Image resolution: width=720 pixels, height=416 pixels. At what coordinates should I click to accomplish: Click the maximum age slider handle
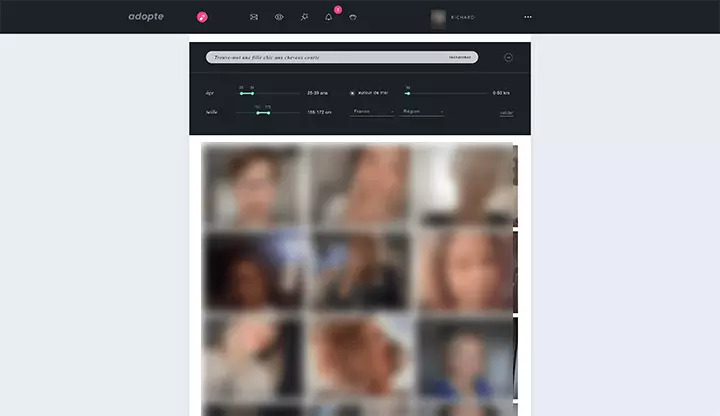pyautogui.click(x=253, y=93)
